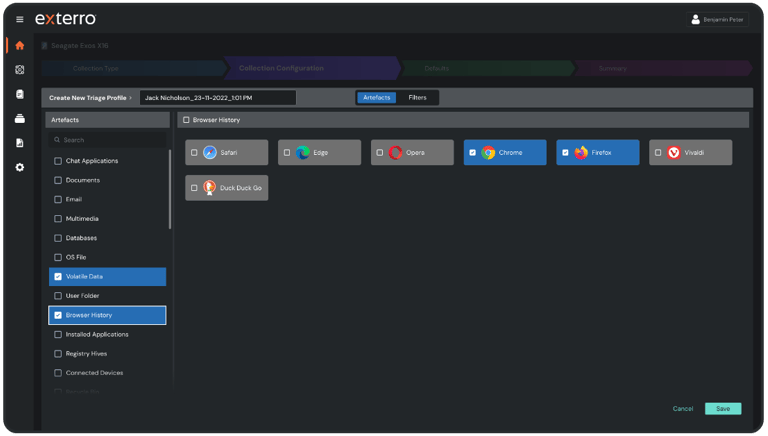Enable the Multimedia checkbox
Image resolution: width=768 pixels, height=436 pixels.
tap(58, 219)
